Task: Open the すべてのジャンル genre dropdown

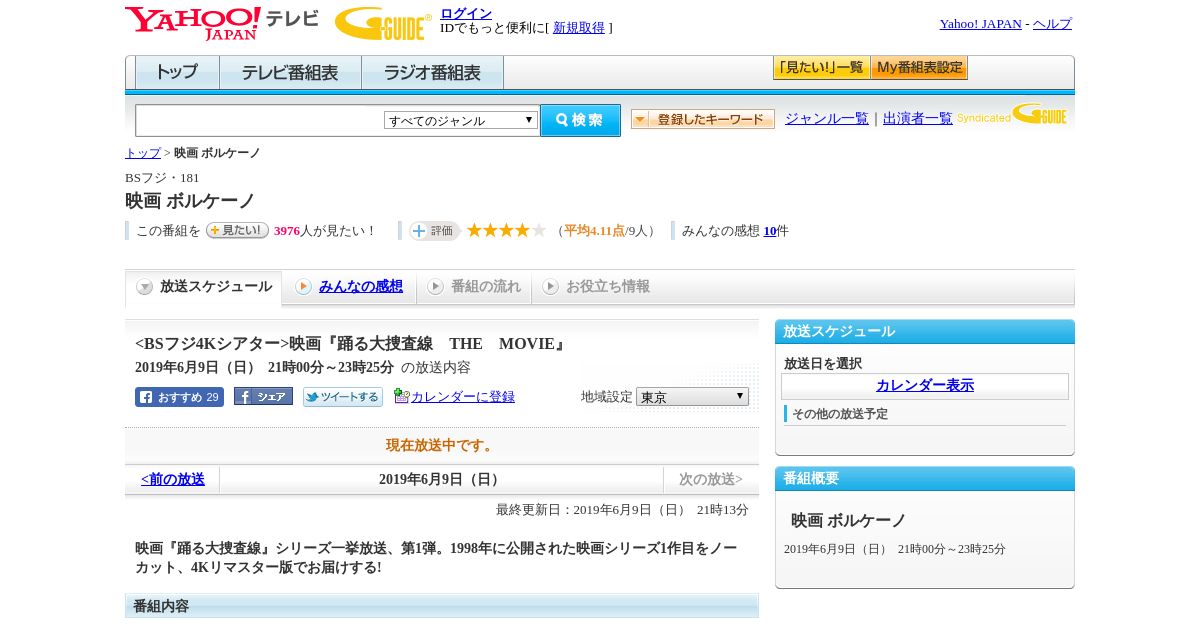Action: pyautogui.click(x=461, y=120)
